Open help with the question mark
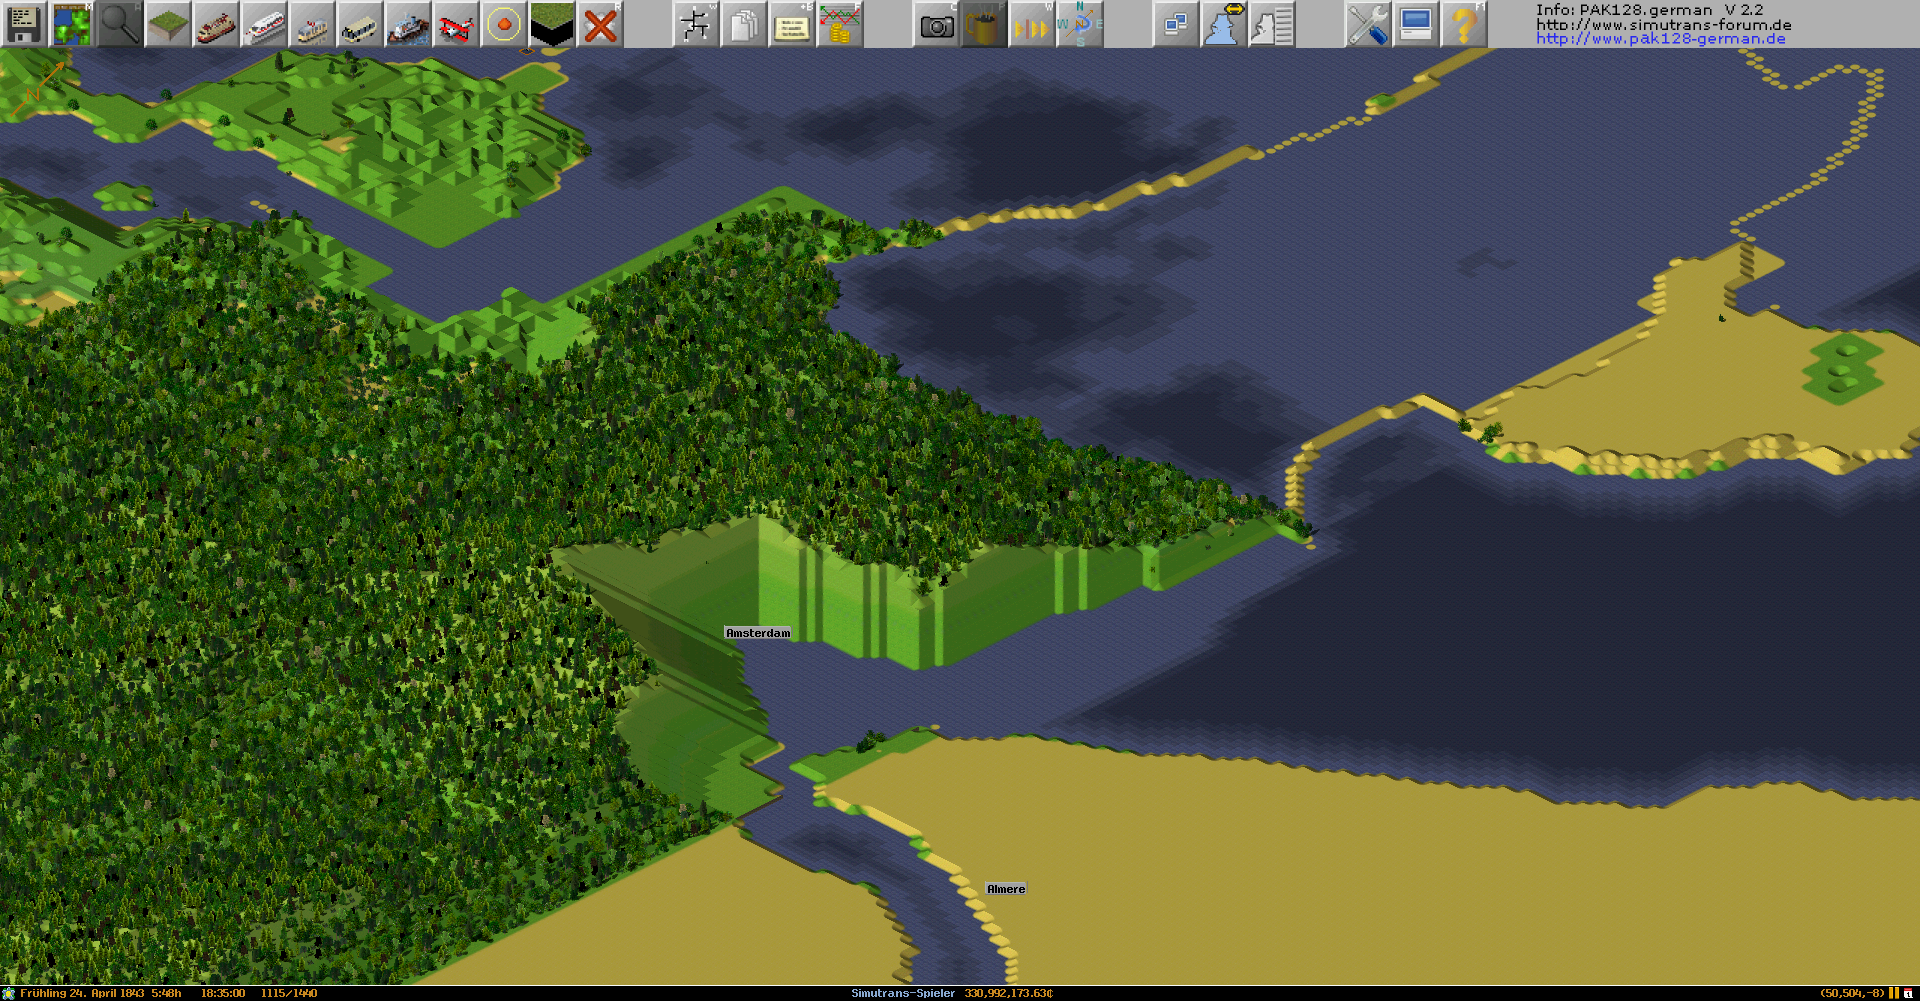1920x1001 pixels. (x=1463, y=24)
